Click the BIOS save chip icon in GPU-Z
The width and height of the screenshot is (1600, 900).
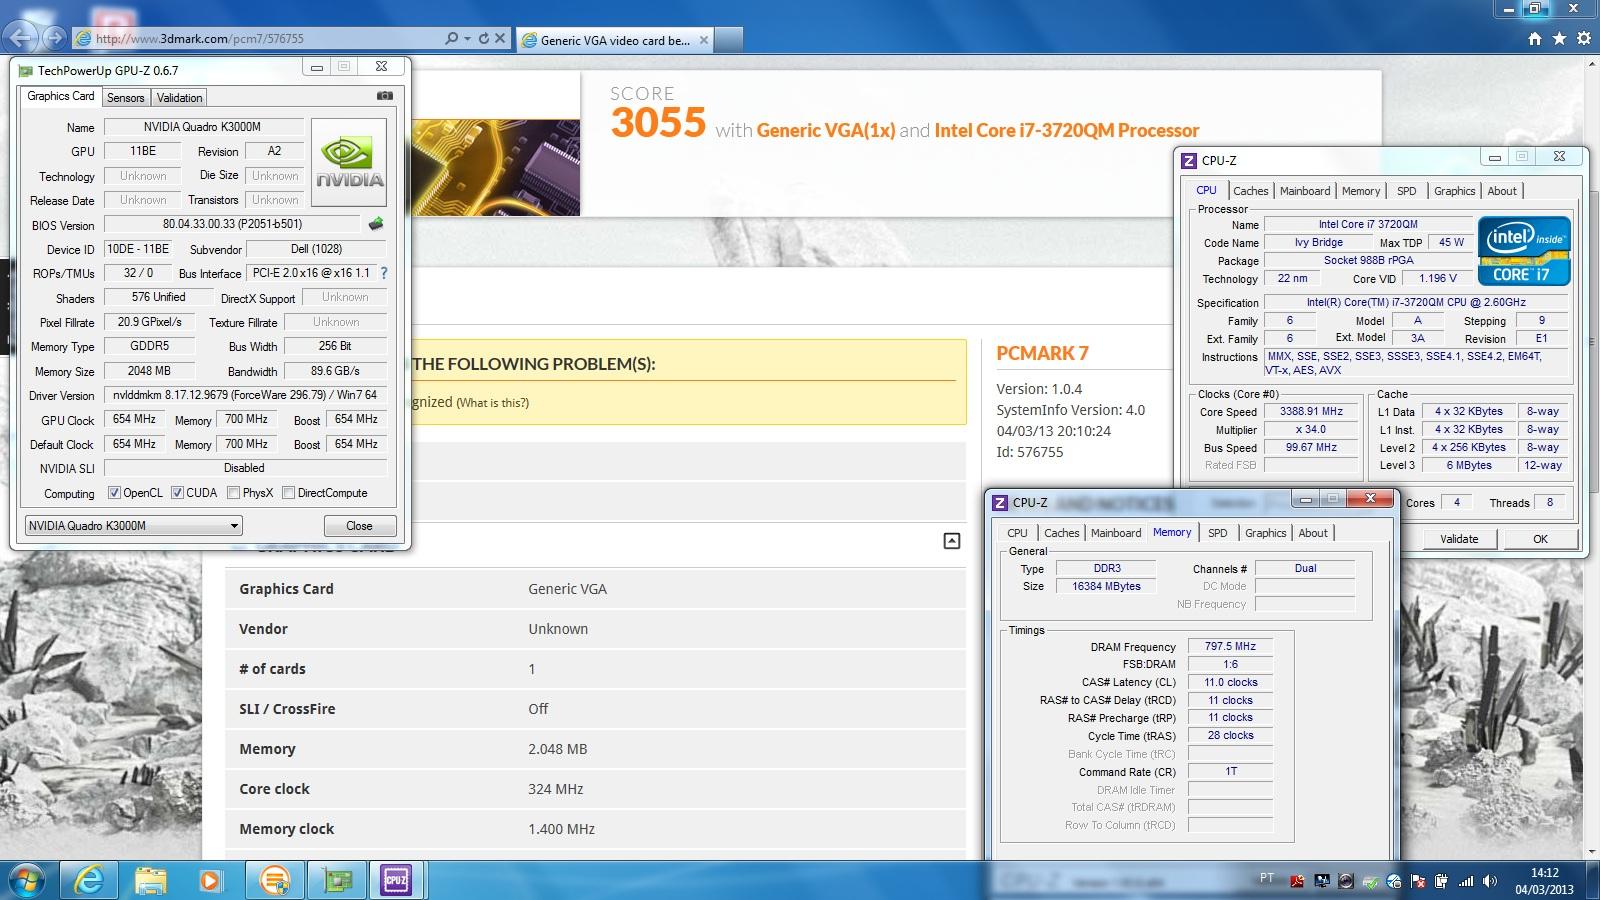pos(376,224)
